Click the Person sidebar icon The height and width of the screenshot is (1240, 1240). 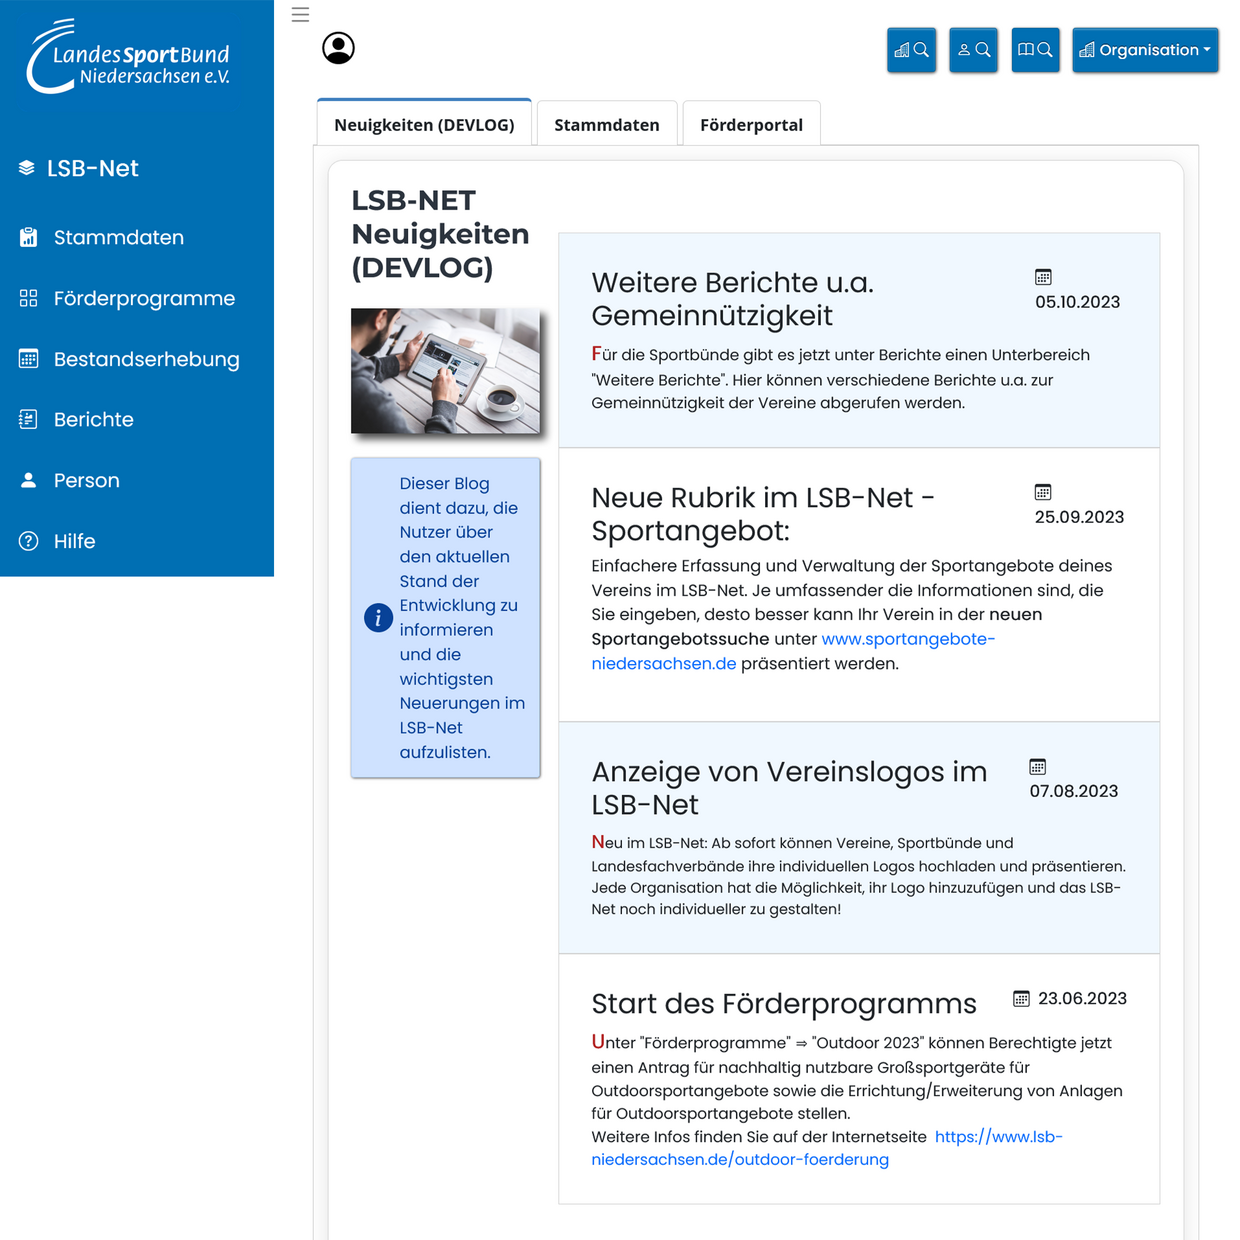click(29, 480)
